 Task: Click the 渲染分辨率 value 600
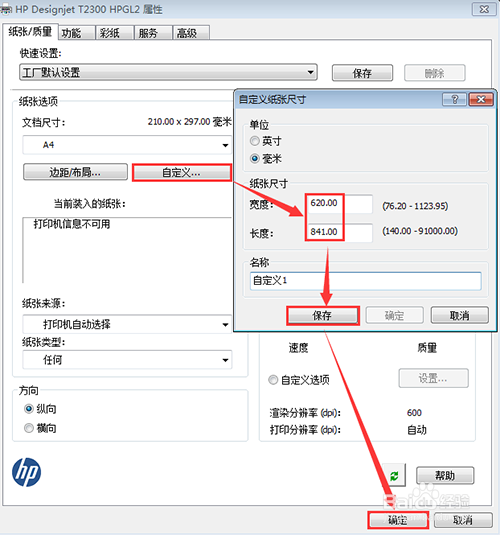click(x=414, y=413)
